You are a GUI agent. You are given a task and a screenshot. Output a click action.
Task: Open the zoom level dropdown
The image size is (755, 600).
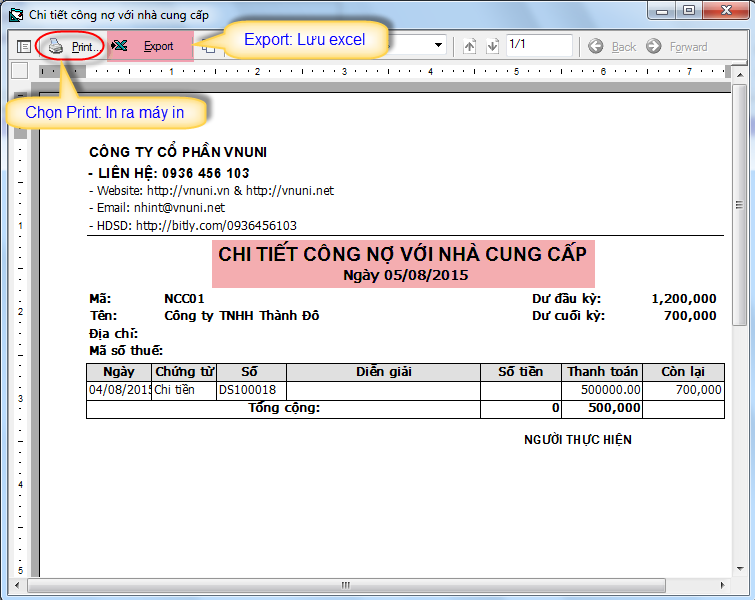[439, 46]
